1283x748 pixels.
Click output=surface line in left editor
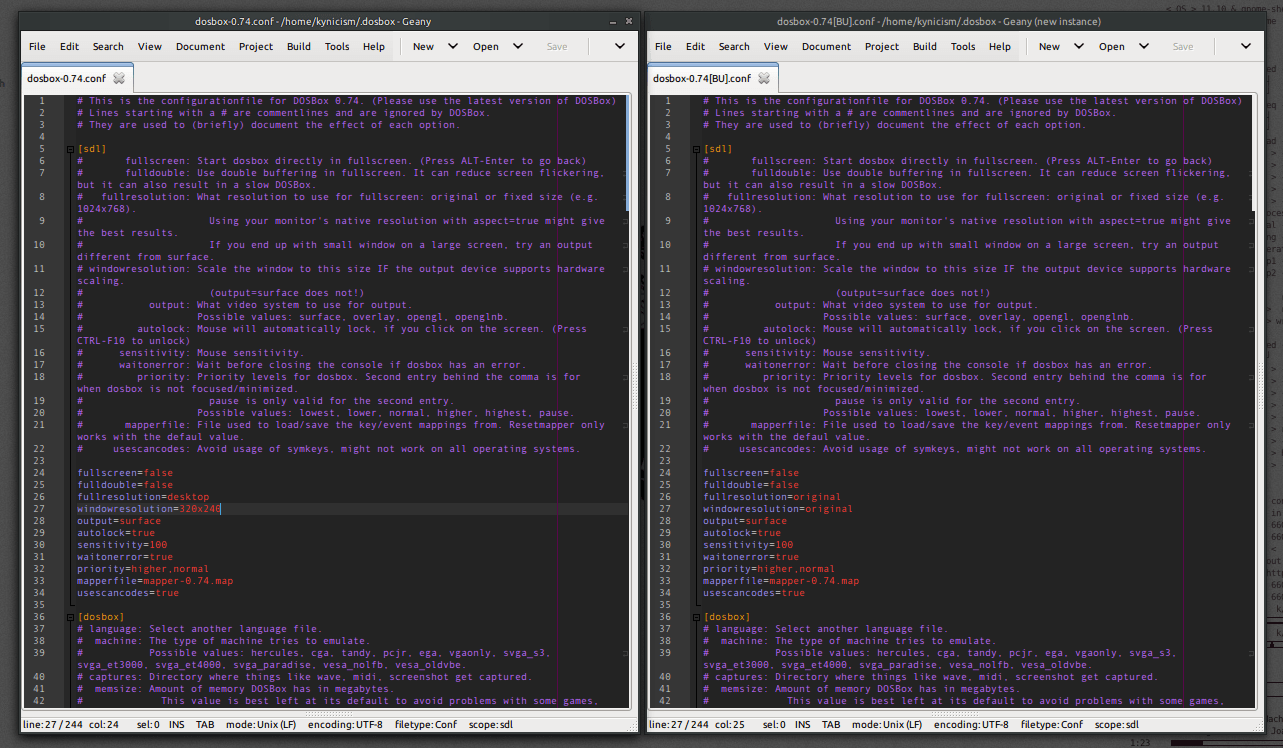pos(119,521)
